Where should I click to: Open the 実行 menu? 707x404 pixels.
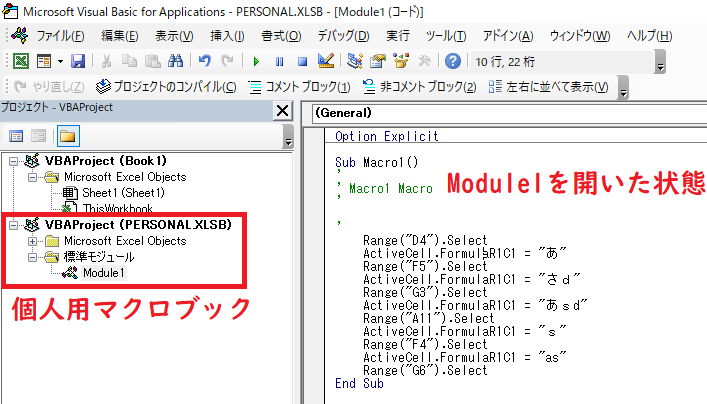(x=398, y=36)
